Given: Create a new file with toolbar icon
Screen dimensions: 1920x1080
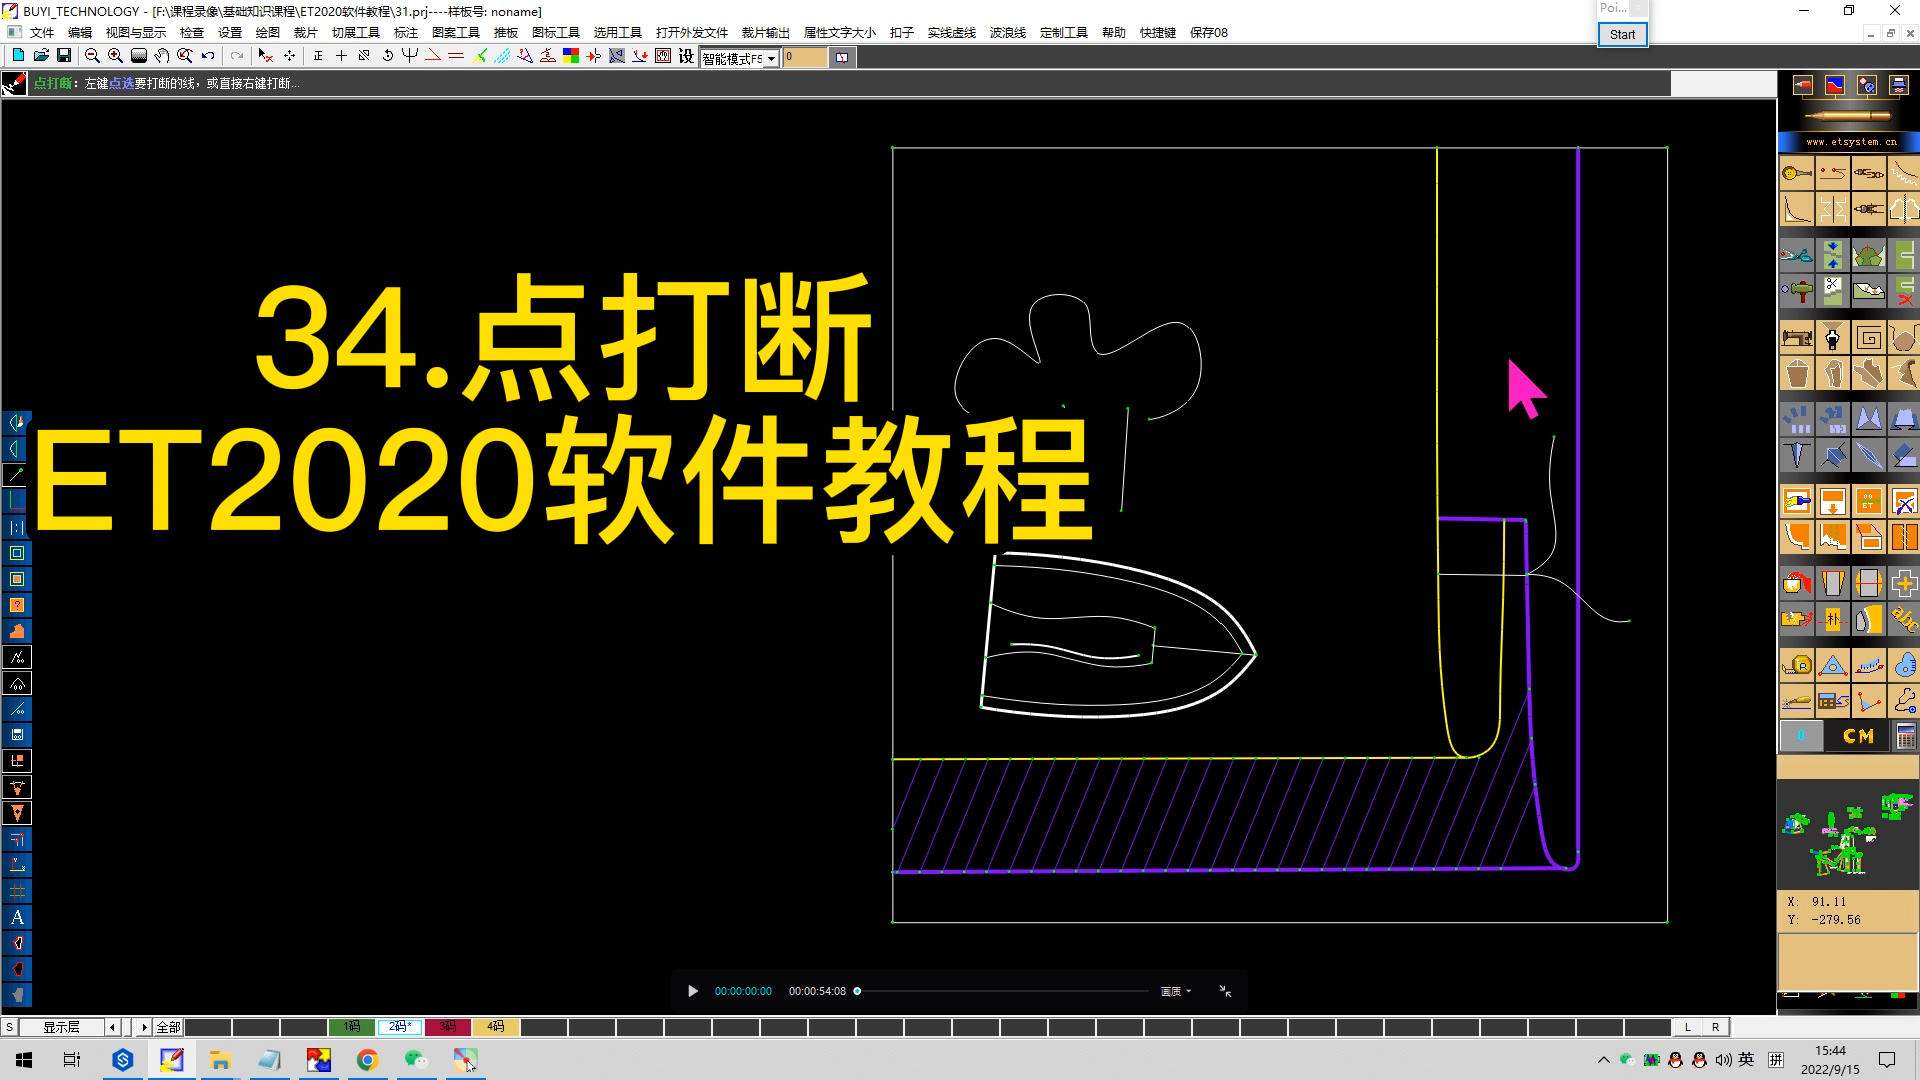Looking at the screenshot, I should (x=18, y=56).
